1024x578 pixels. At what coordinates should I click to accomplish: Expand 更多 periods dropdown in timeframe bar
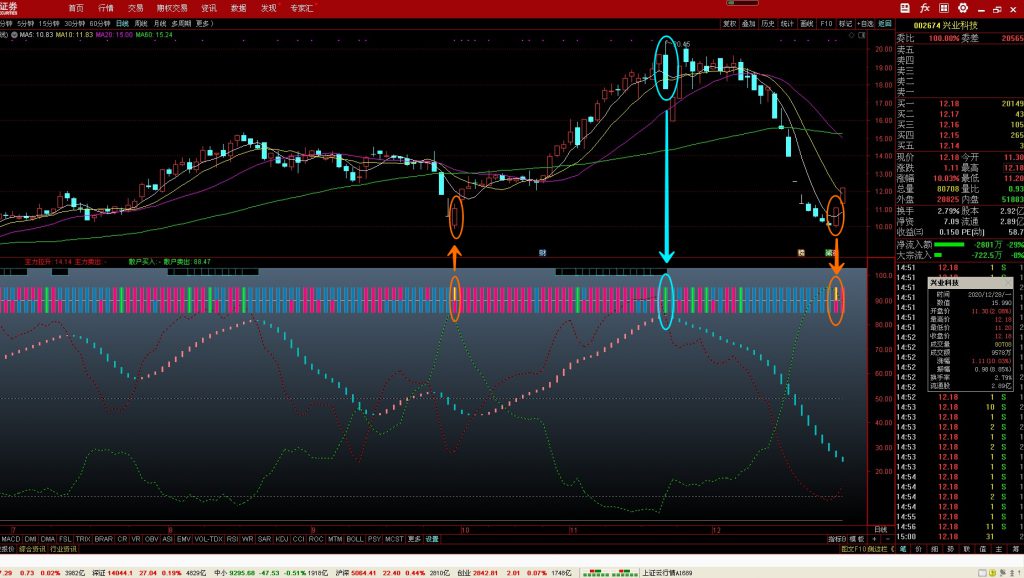tap(205, 22)
